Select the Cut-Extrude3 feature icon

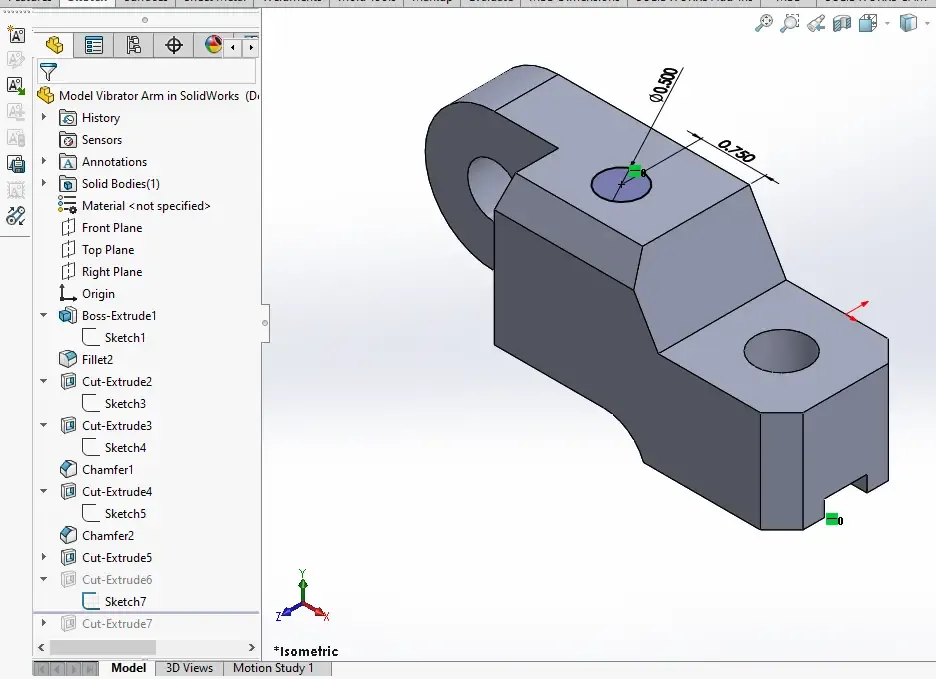(68, 425)
